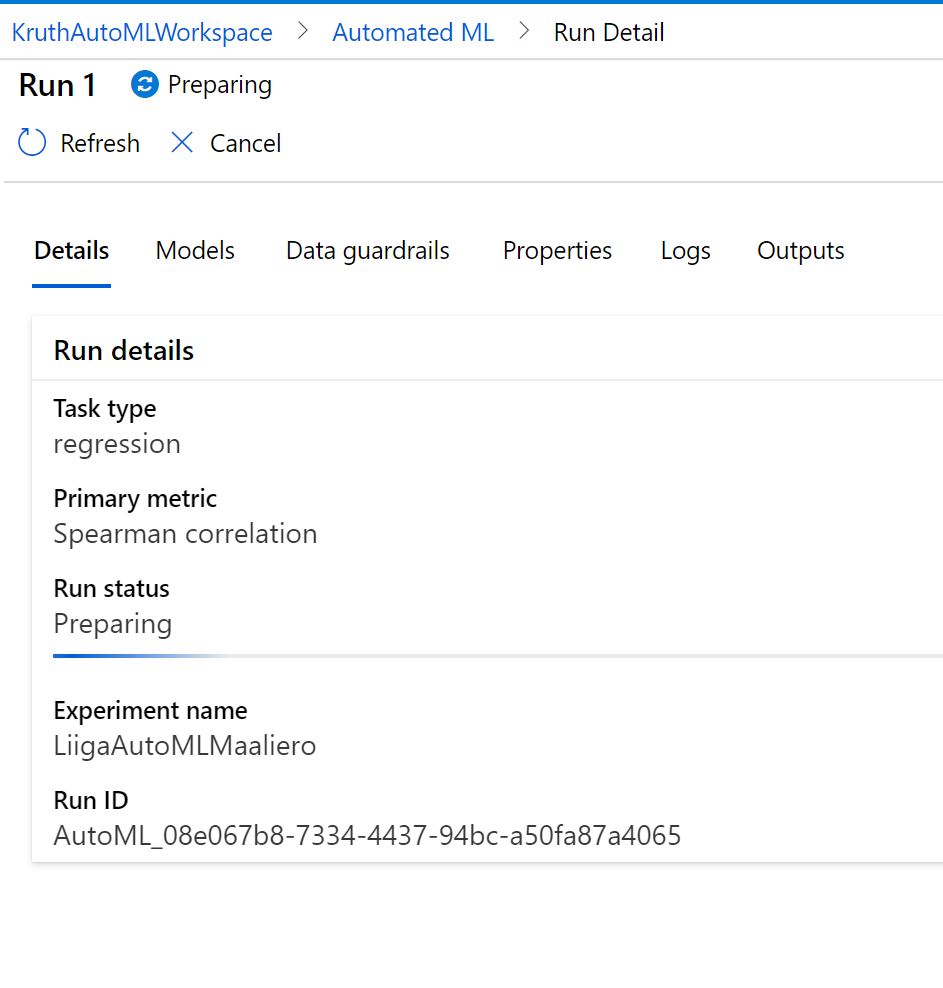This screenshot has height=988, width=943.
Task: Open the Outputs tab
Action: (801, 251)
